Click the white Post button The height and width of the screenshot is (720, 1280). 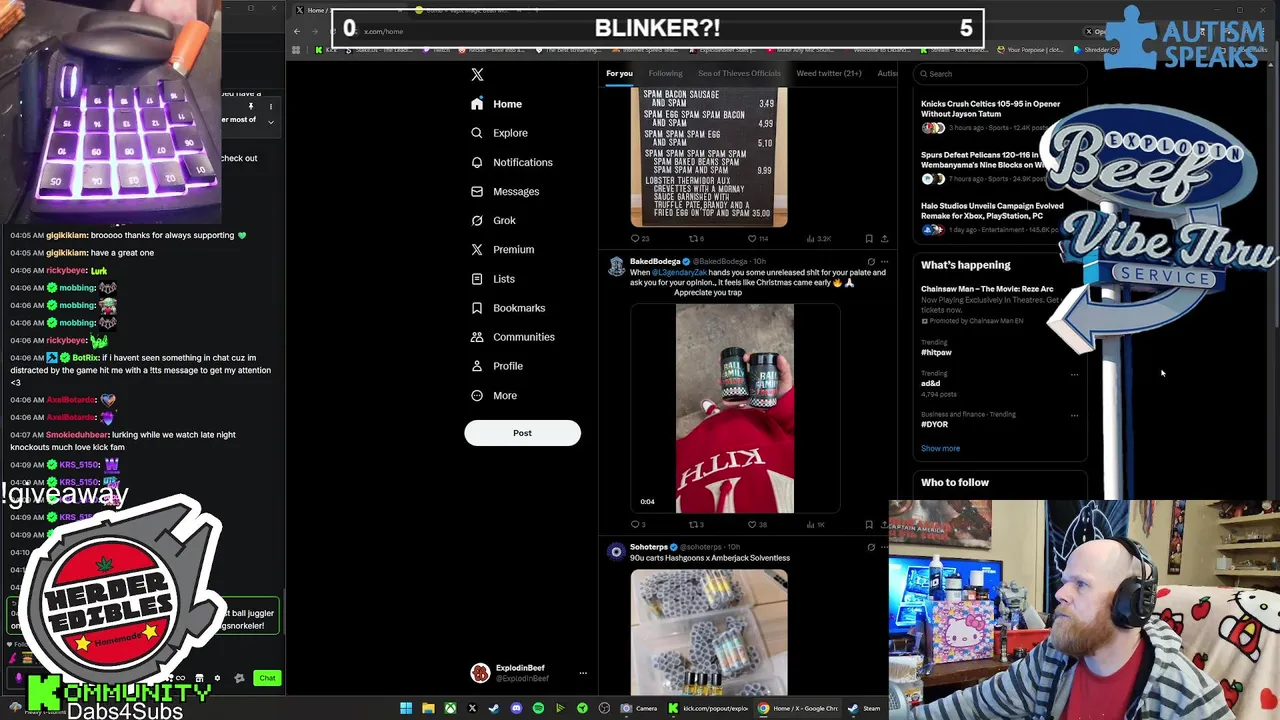click(522, 433)
